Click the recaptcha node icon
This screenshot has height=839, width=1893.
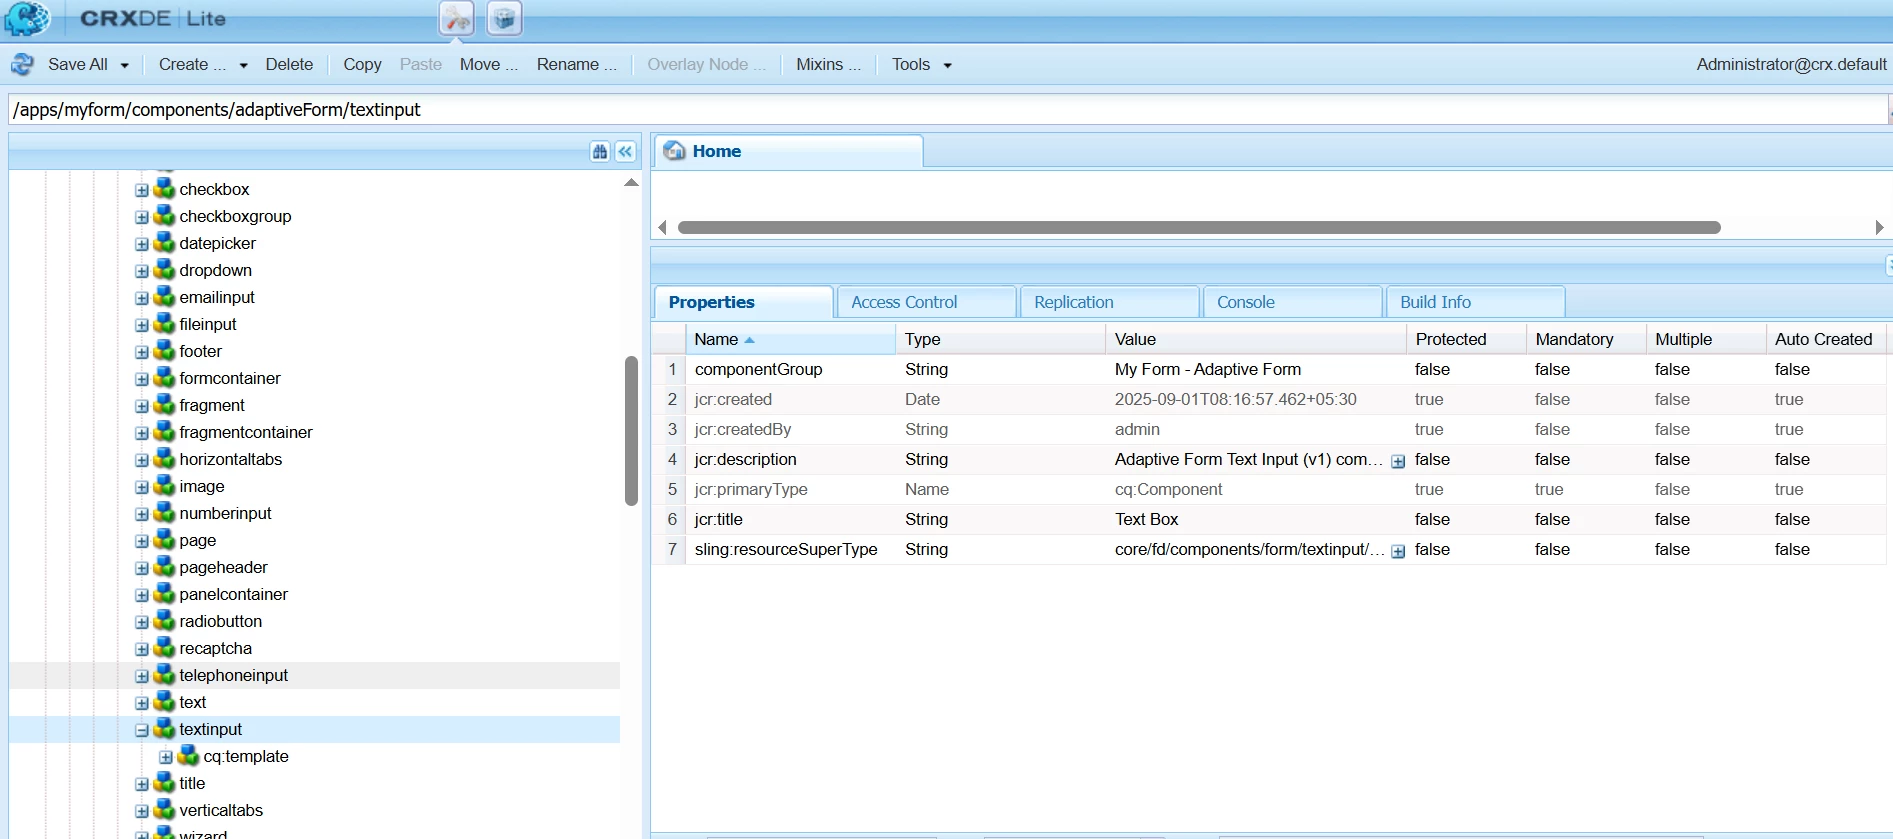tap(164, 648)
